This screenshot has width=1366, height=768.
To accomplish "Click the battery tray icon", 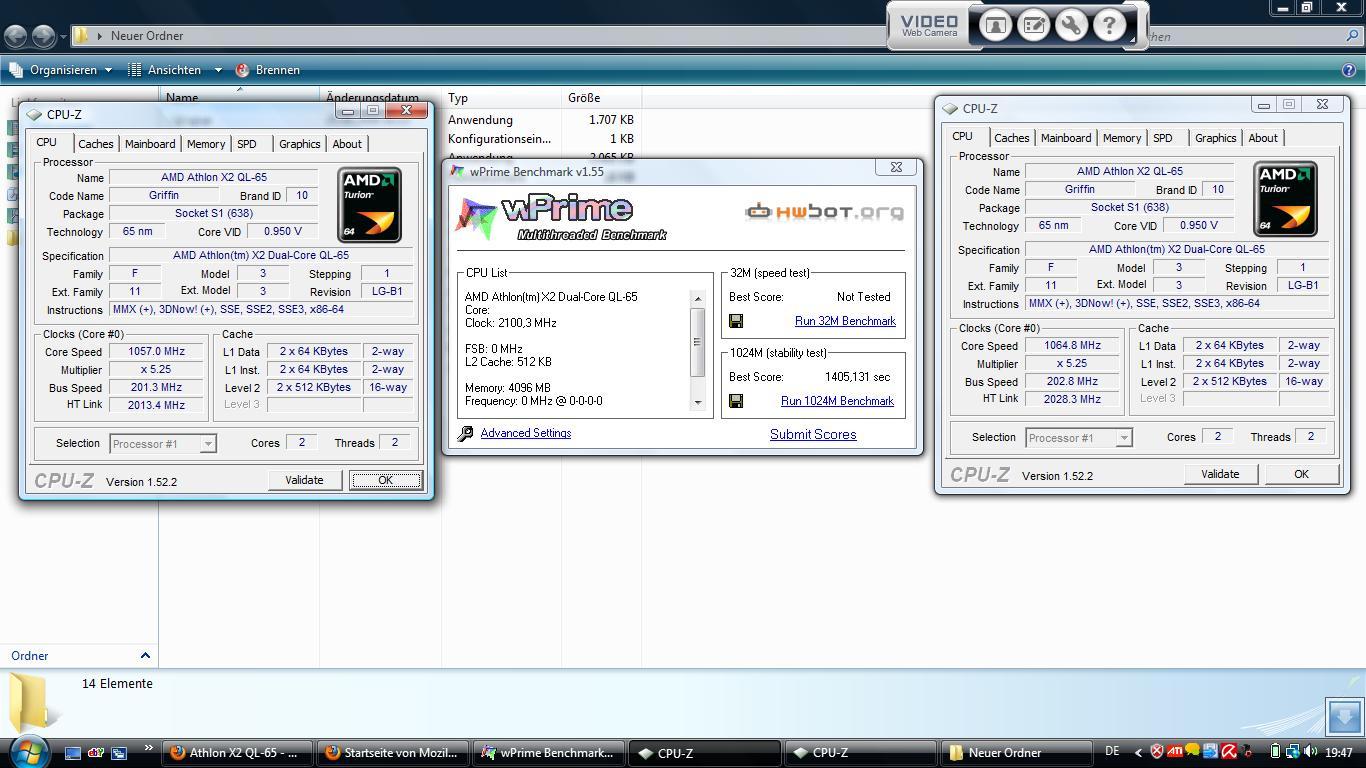I will click(x=1275, y=752).
